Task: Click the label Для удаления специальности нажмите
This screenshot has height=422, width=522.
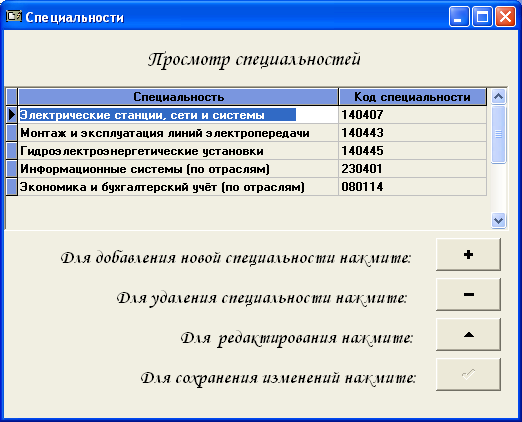Action: click(x=262, y=298)
